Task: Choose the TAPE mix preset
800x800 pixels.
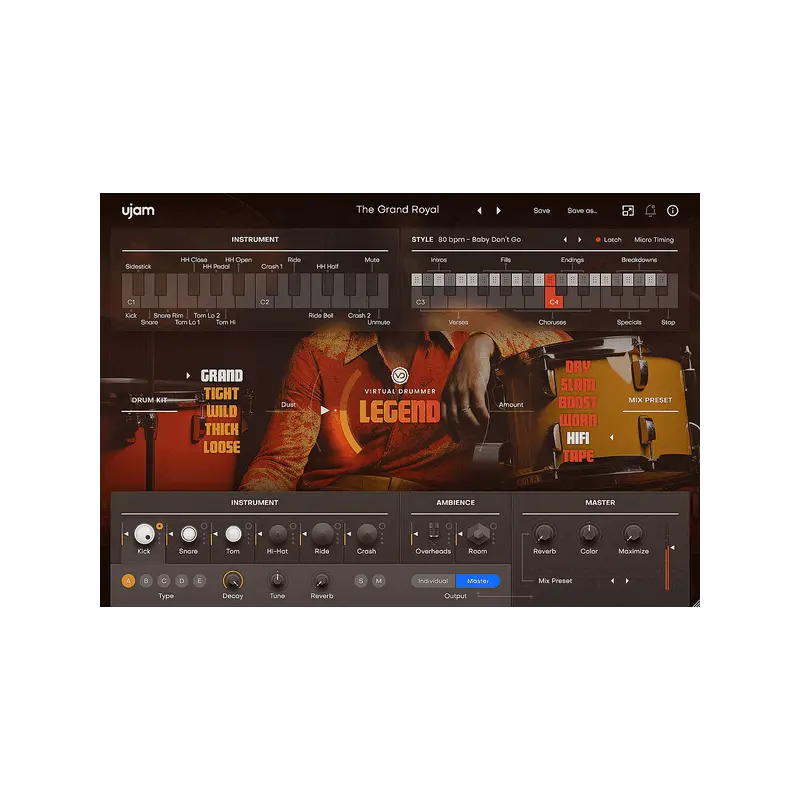Action: tap(579, 456)
